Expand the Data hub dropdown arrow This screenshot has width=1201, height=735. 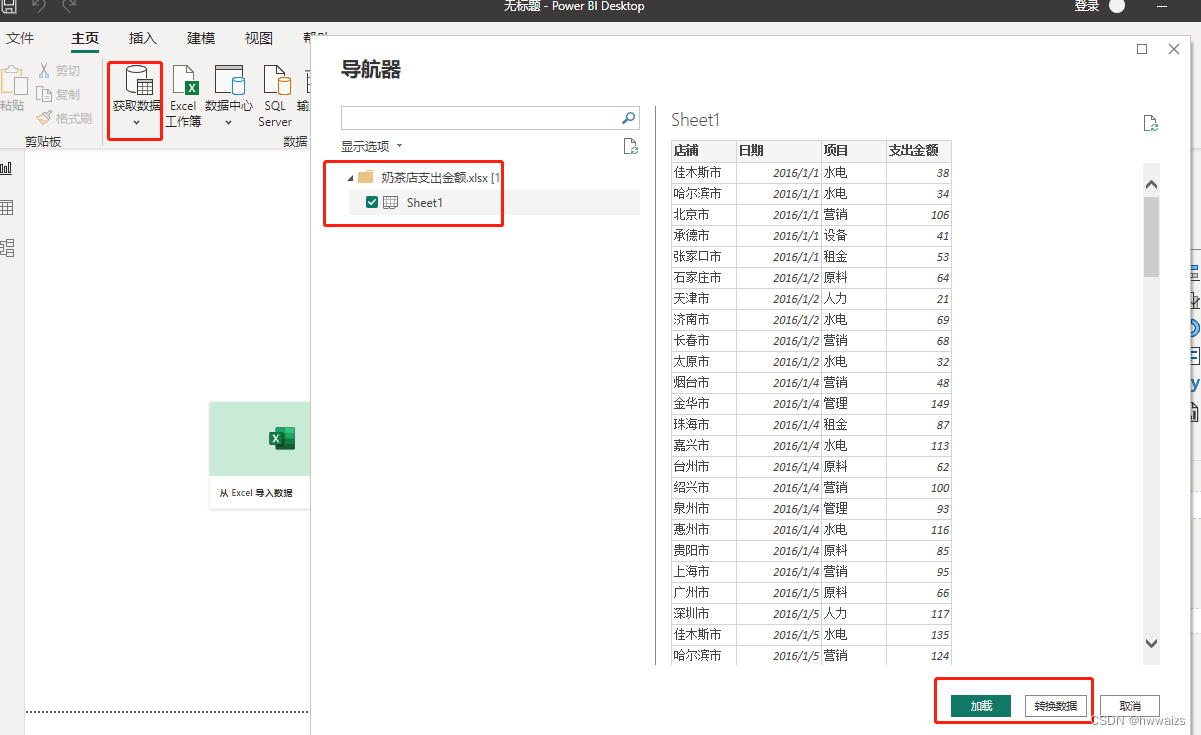pyautogui.click(x=228, y=122)
